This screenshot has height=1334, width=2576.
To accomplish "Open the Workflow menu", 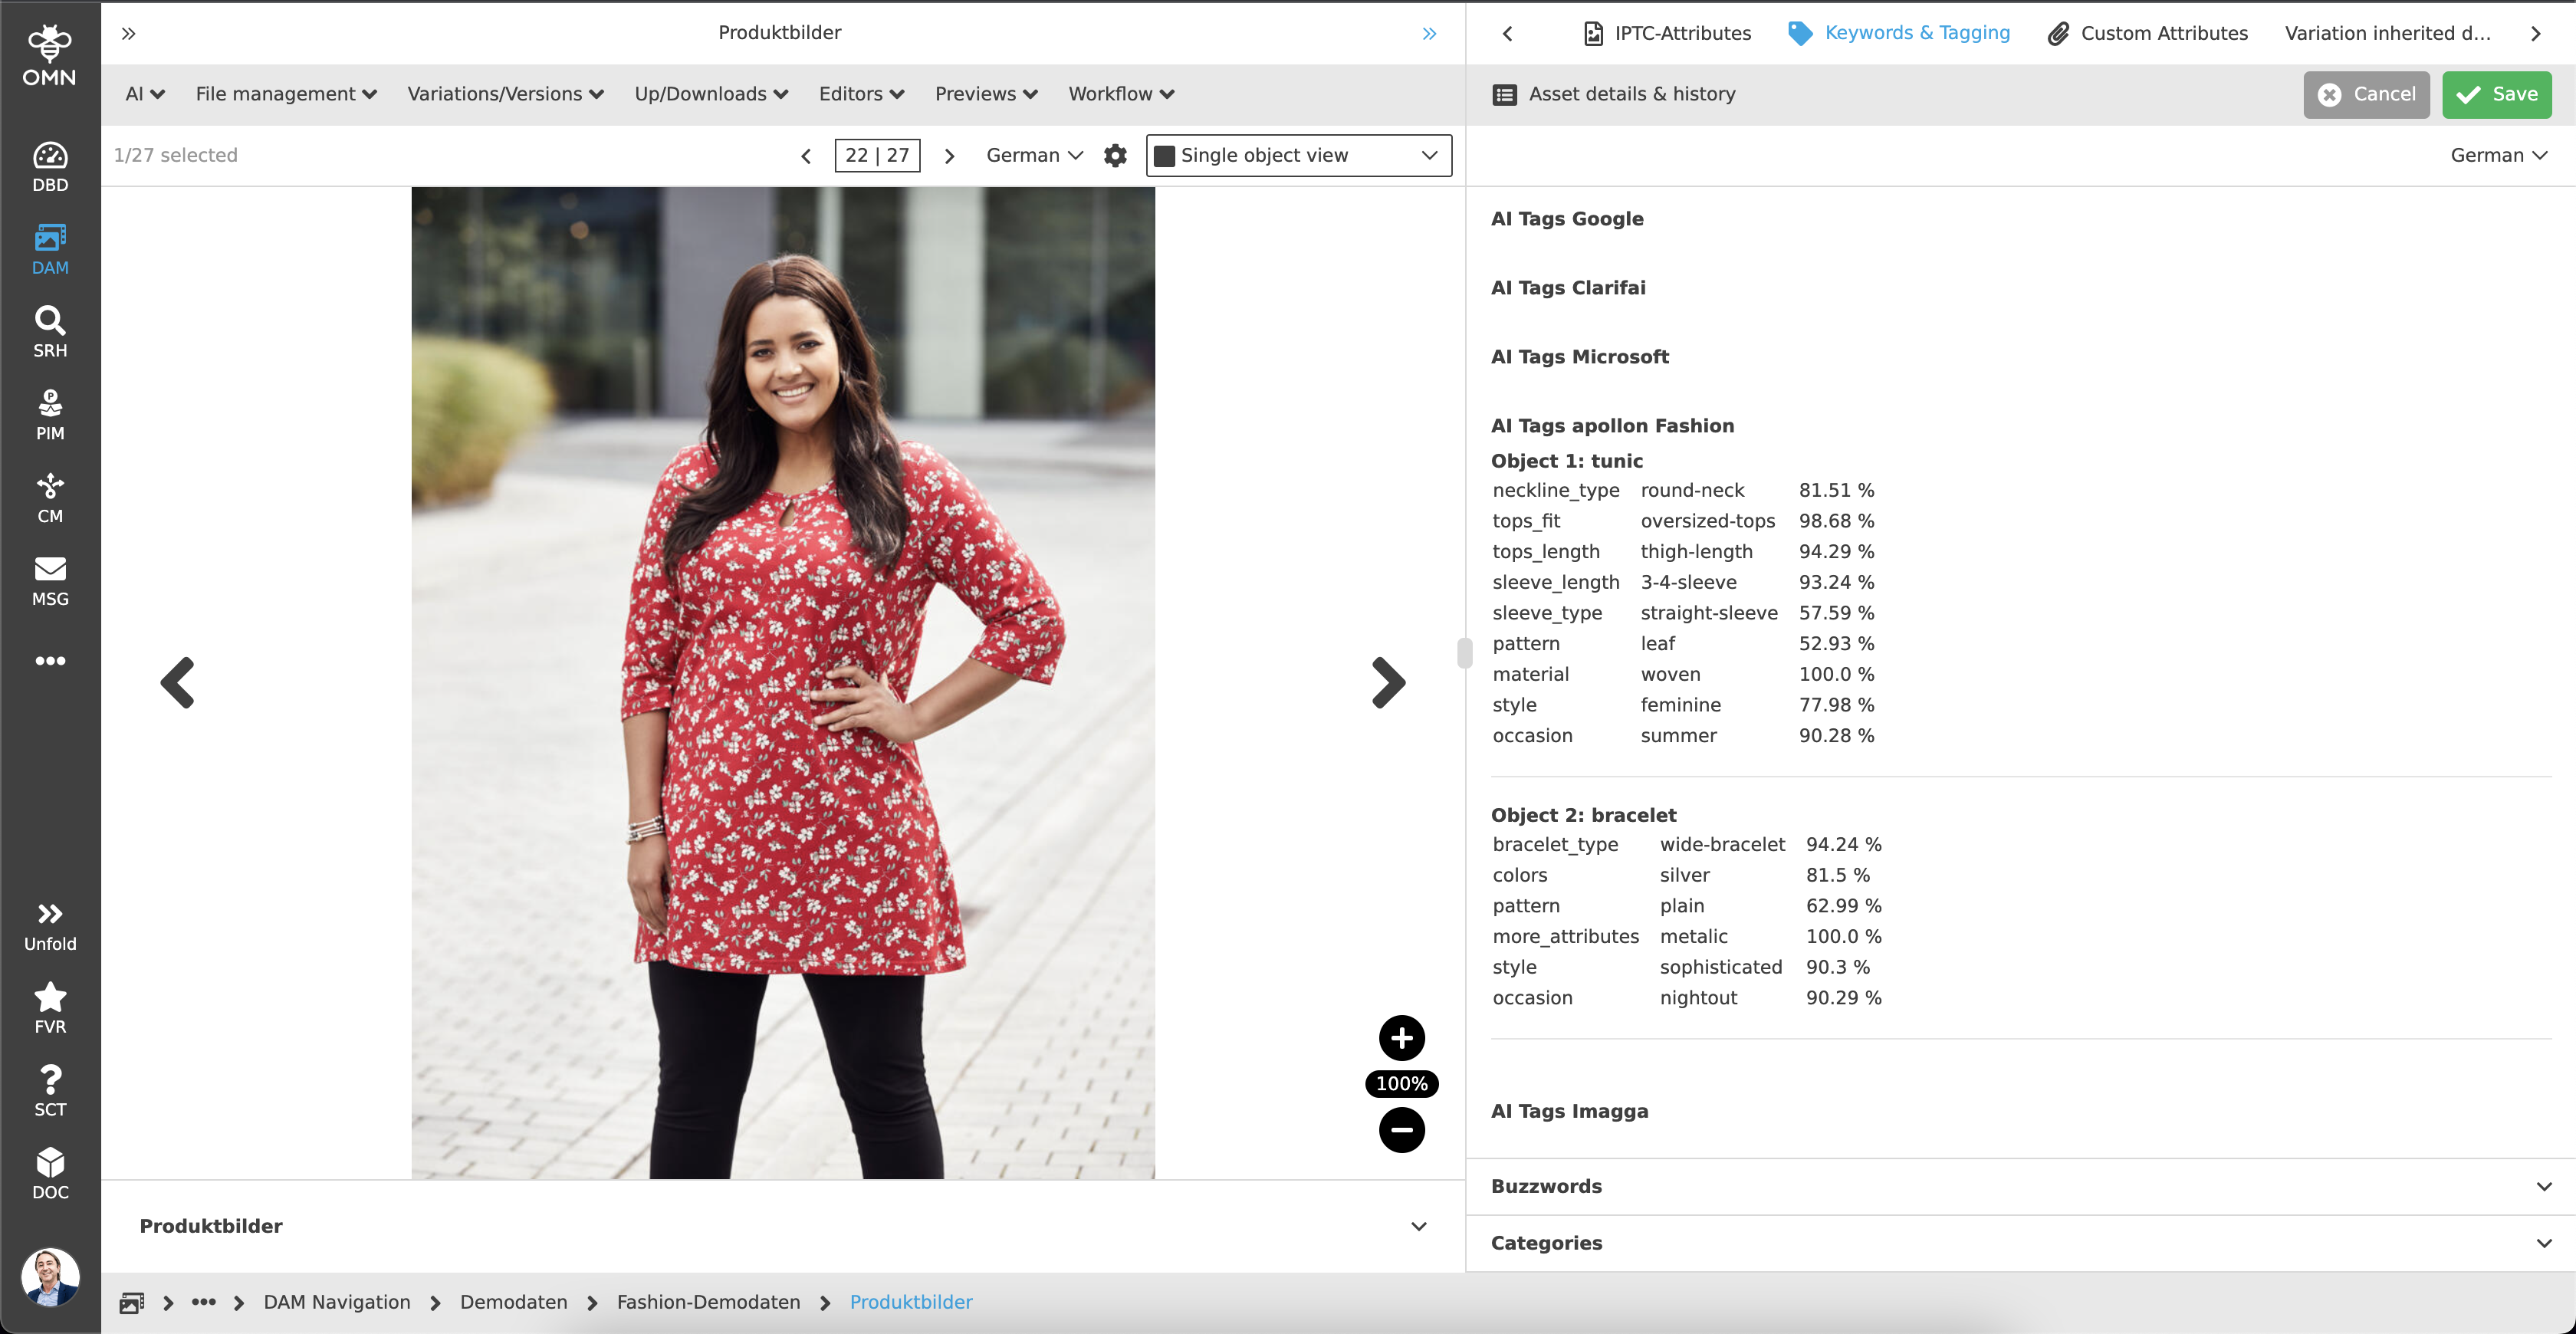I will (1119, 93).
